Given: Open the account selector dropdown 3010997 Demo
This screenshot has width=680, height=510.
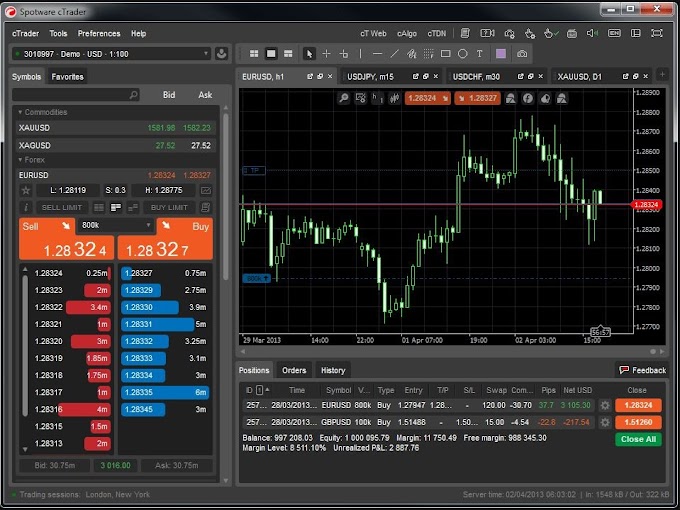Looking at the screenshot, I should tap(111, 54).
